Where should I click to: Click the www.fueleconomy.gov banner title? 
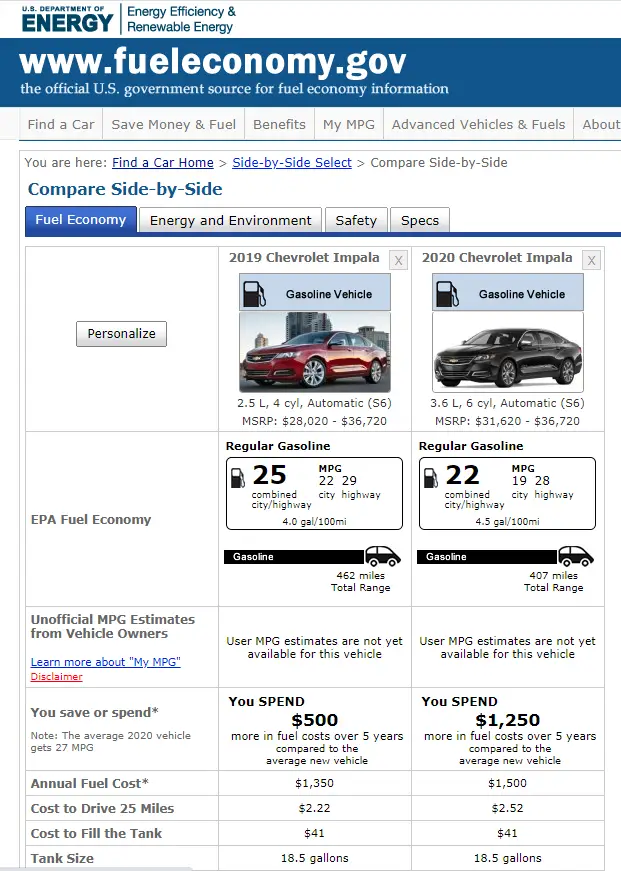tap(213, 61)
